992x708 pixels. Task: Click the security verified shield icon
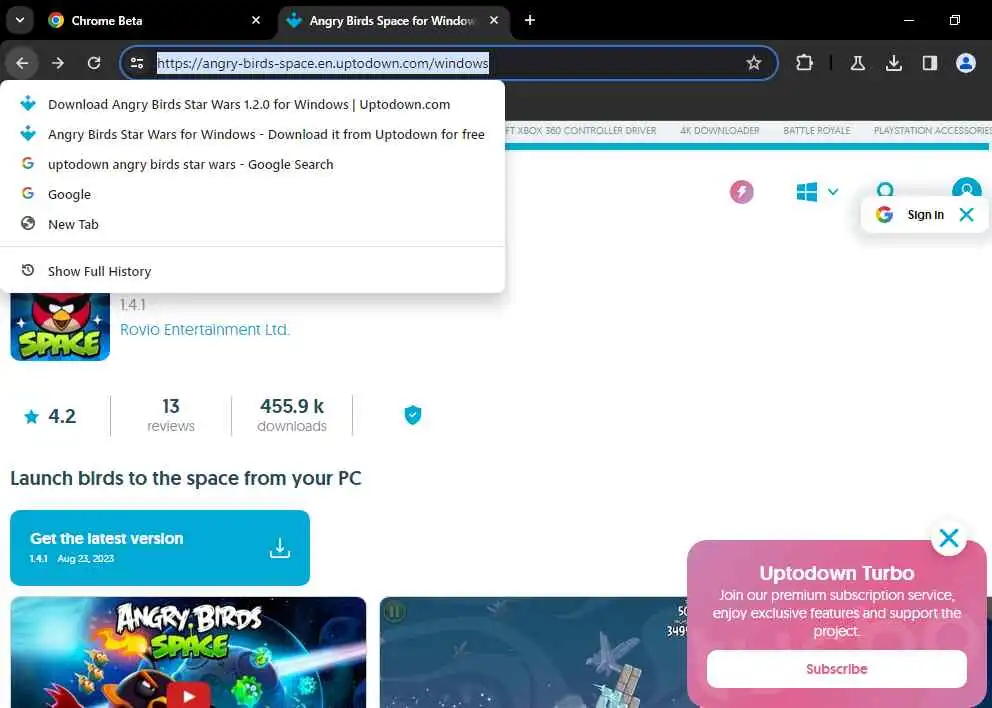click(412, 415)
